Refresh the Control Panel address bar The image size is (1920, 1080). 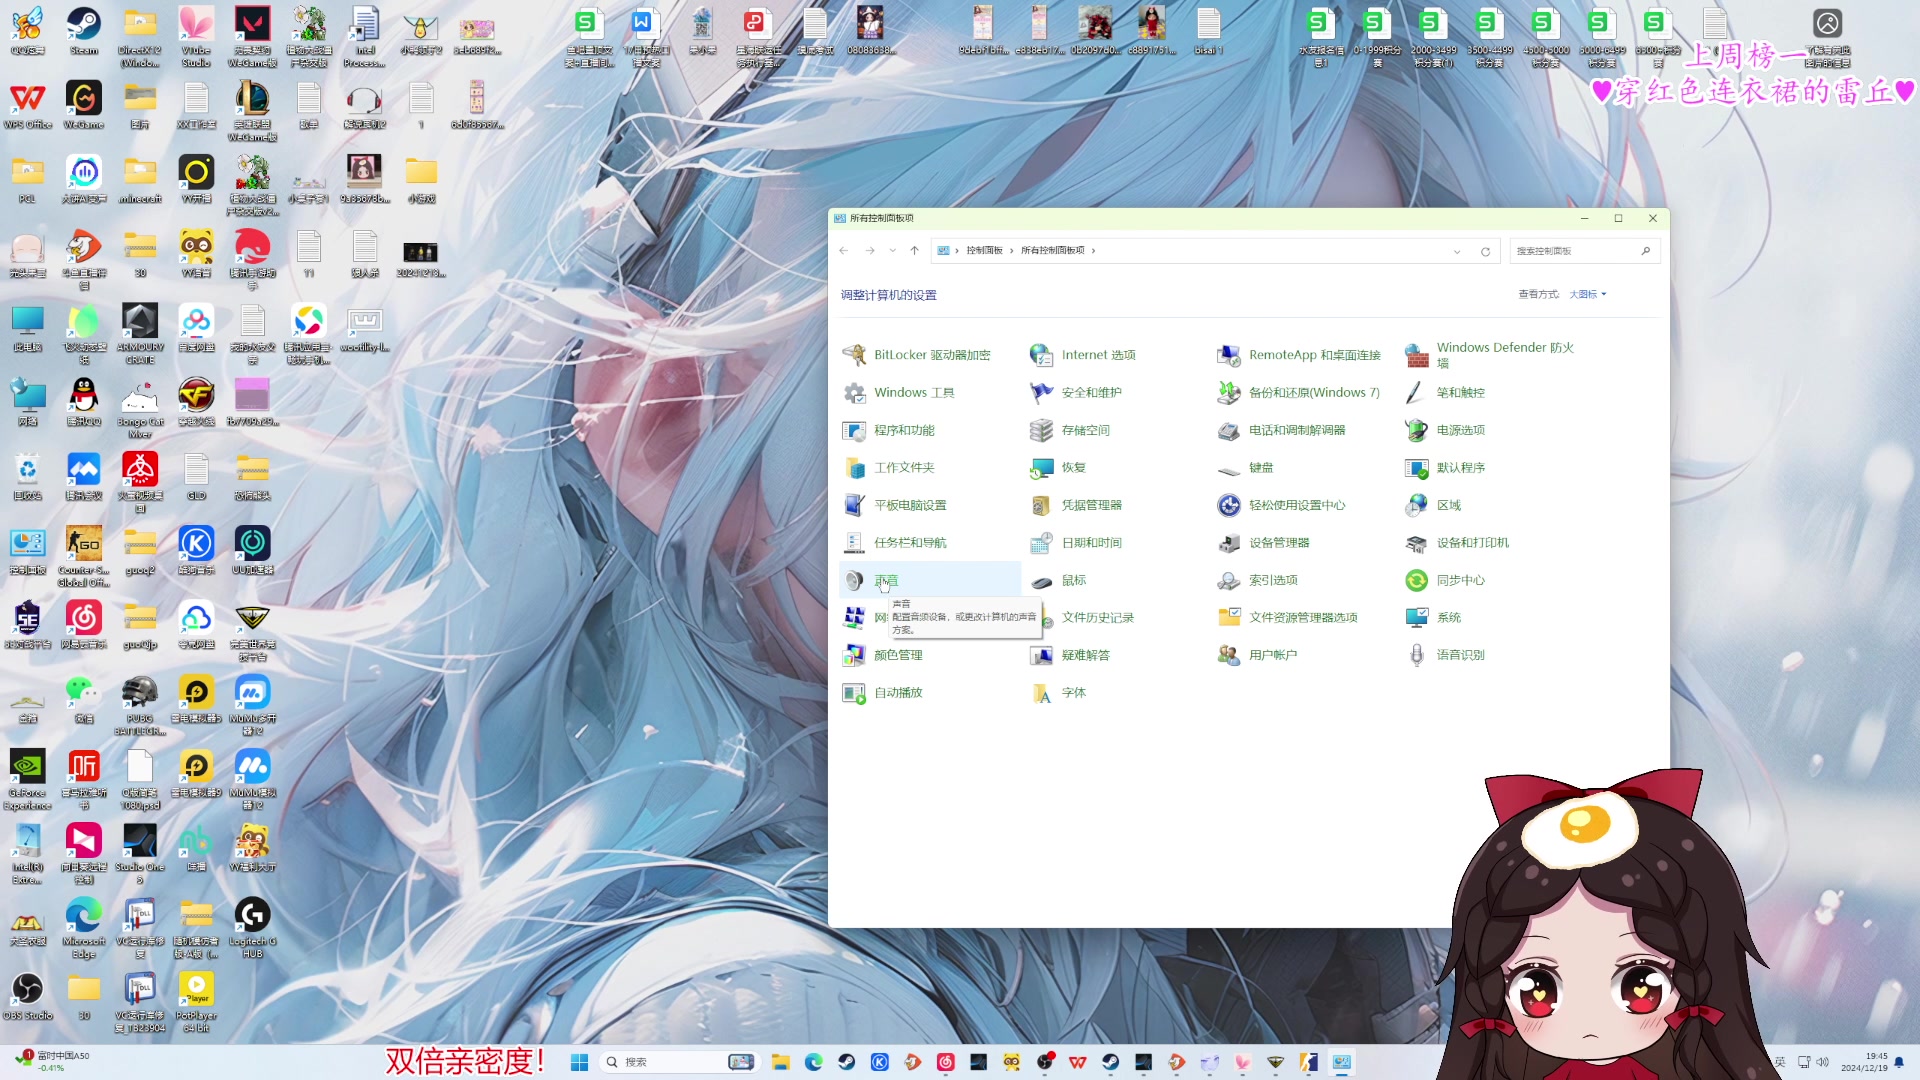pos(1485,251)
